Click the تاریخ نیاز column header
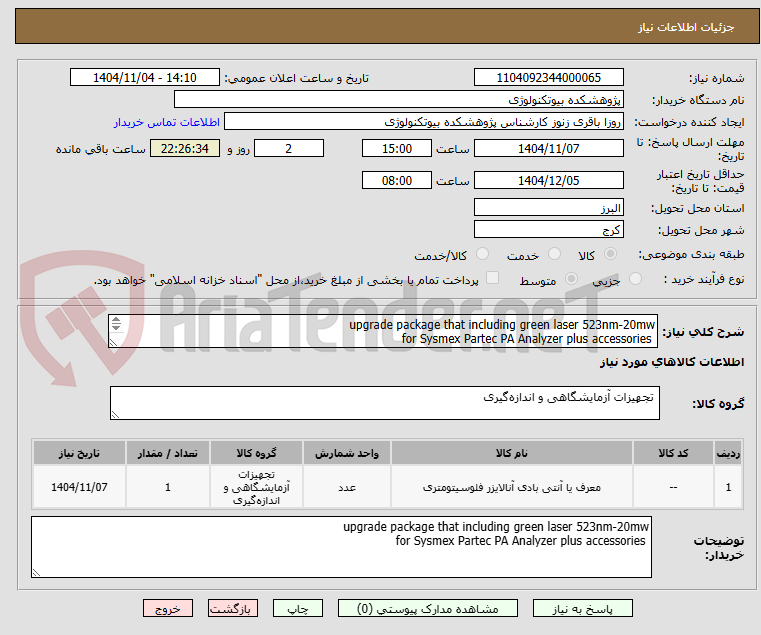This screenshot has width=761, height=635. point(79,453)
